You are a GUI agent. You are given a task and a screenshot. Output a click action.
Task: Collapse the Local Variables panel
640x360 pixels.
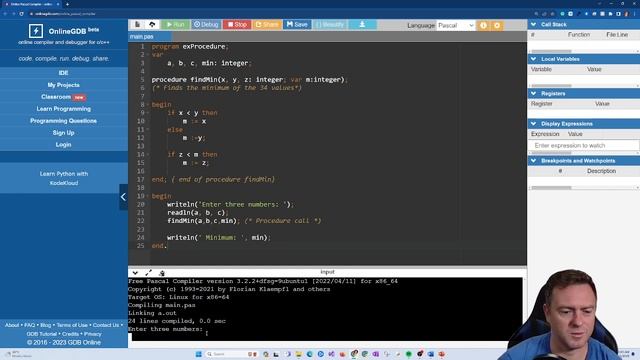533,59
